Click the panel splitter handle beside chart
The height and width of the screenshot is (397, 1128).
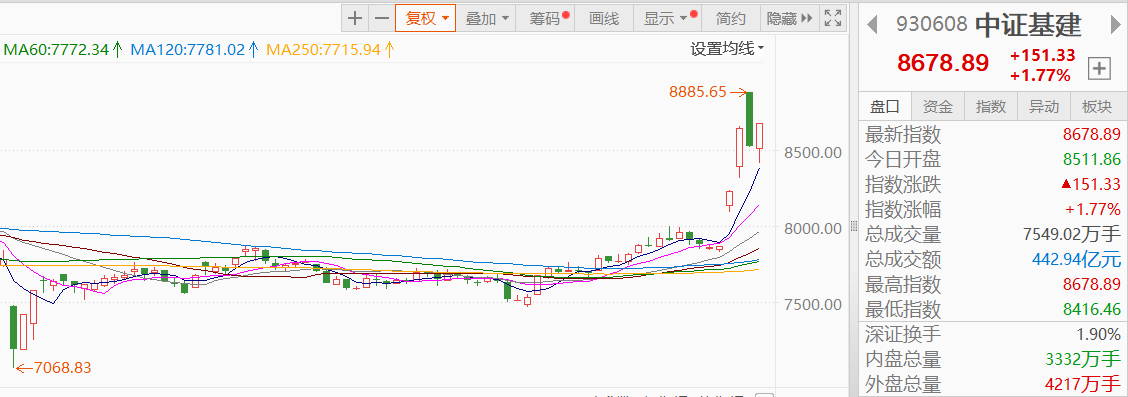pyautogui.click(x=854, y=226)
